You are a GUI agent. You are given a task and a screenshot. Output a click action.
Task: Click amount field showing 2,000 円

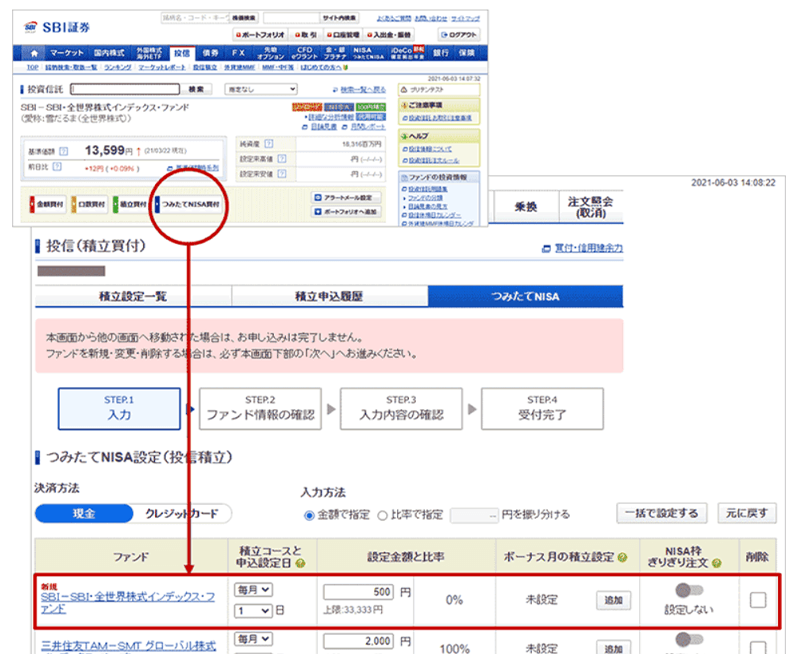[x=359, y=641]
